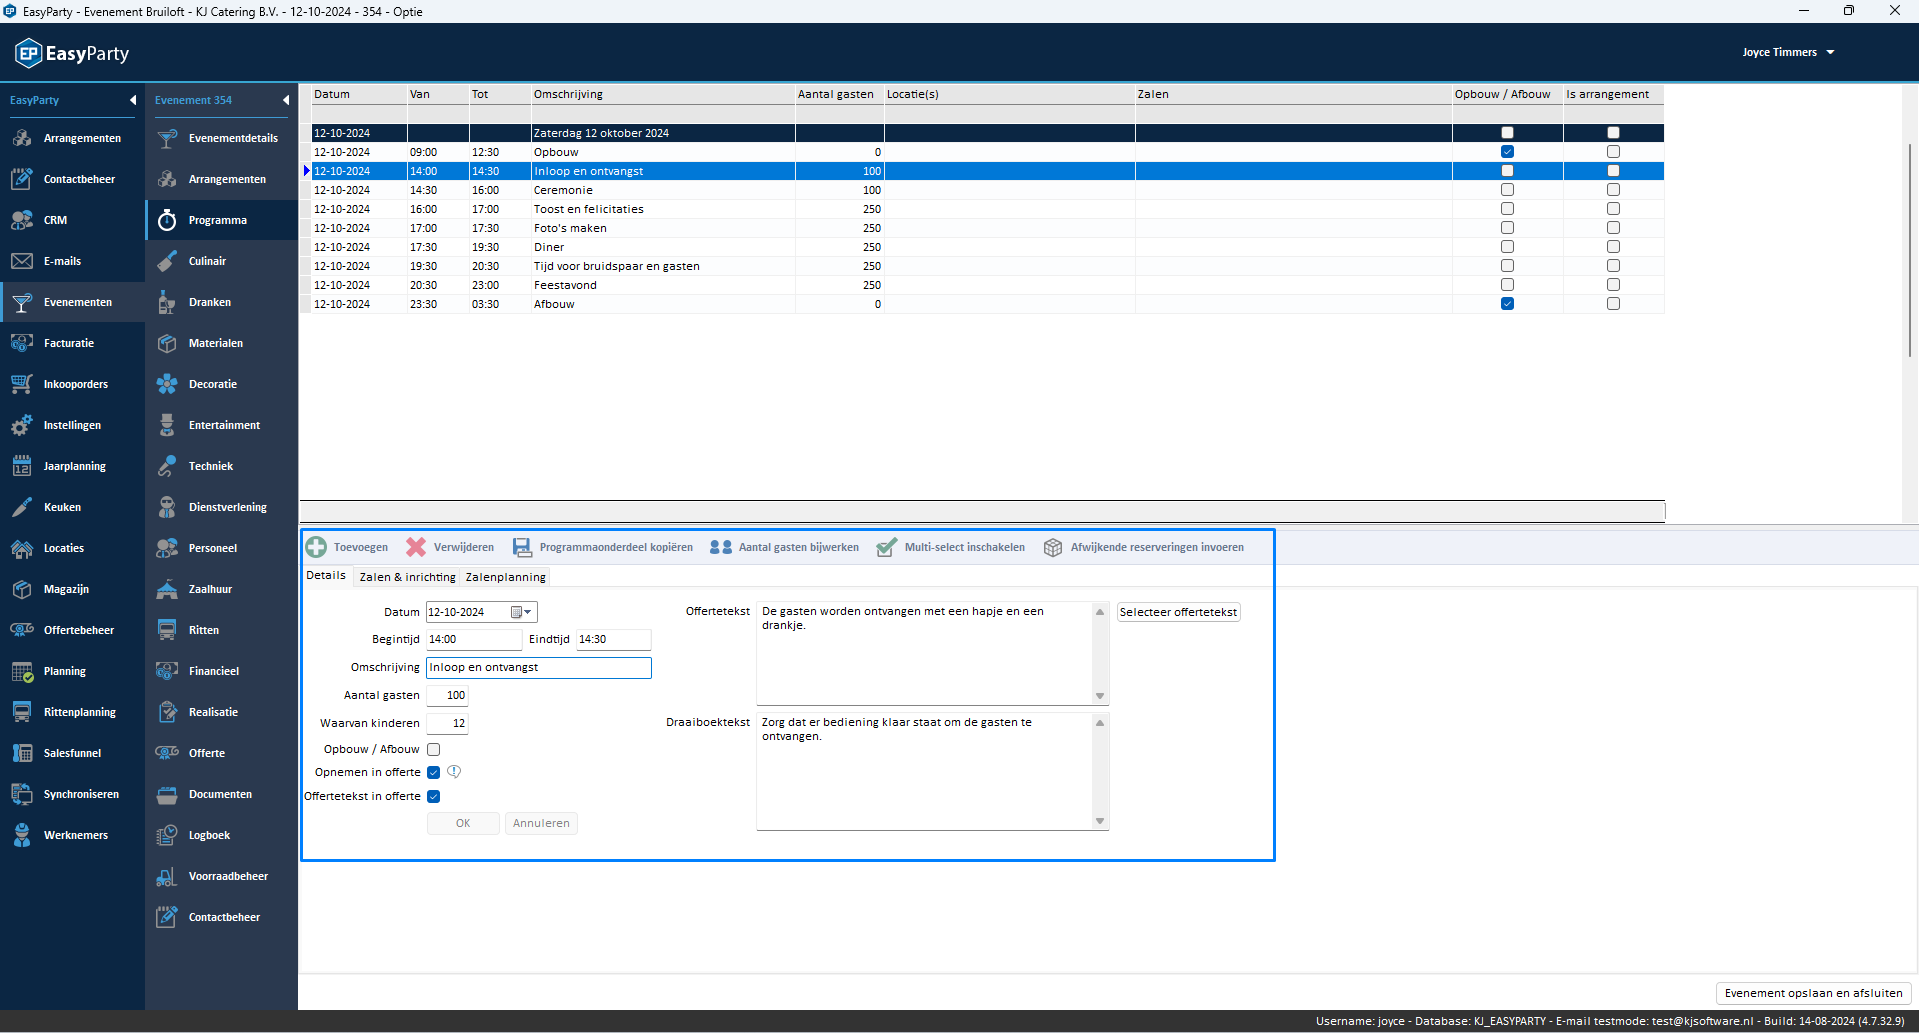Open the CRM module icon
This screenshot has width=1919, height=1033.
click(22, 220)
